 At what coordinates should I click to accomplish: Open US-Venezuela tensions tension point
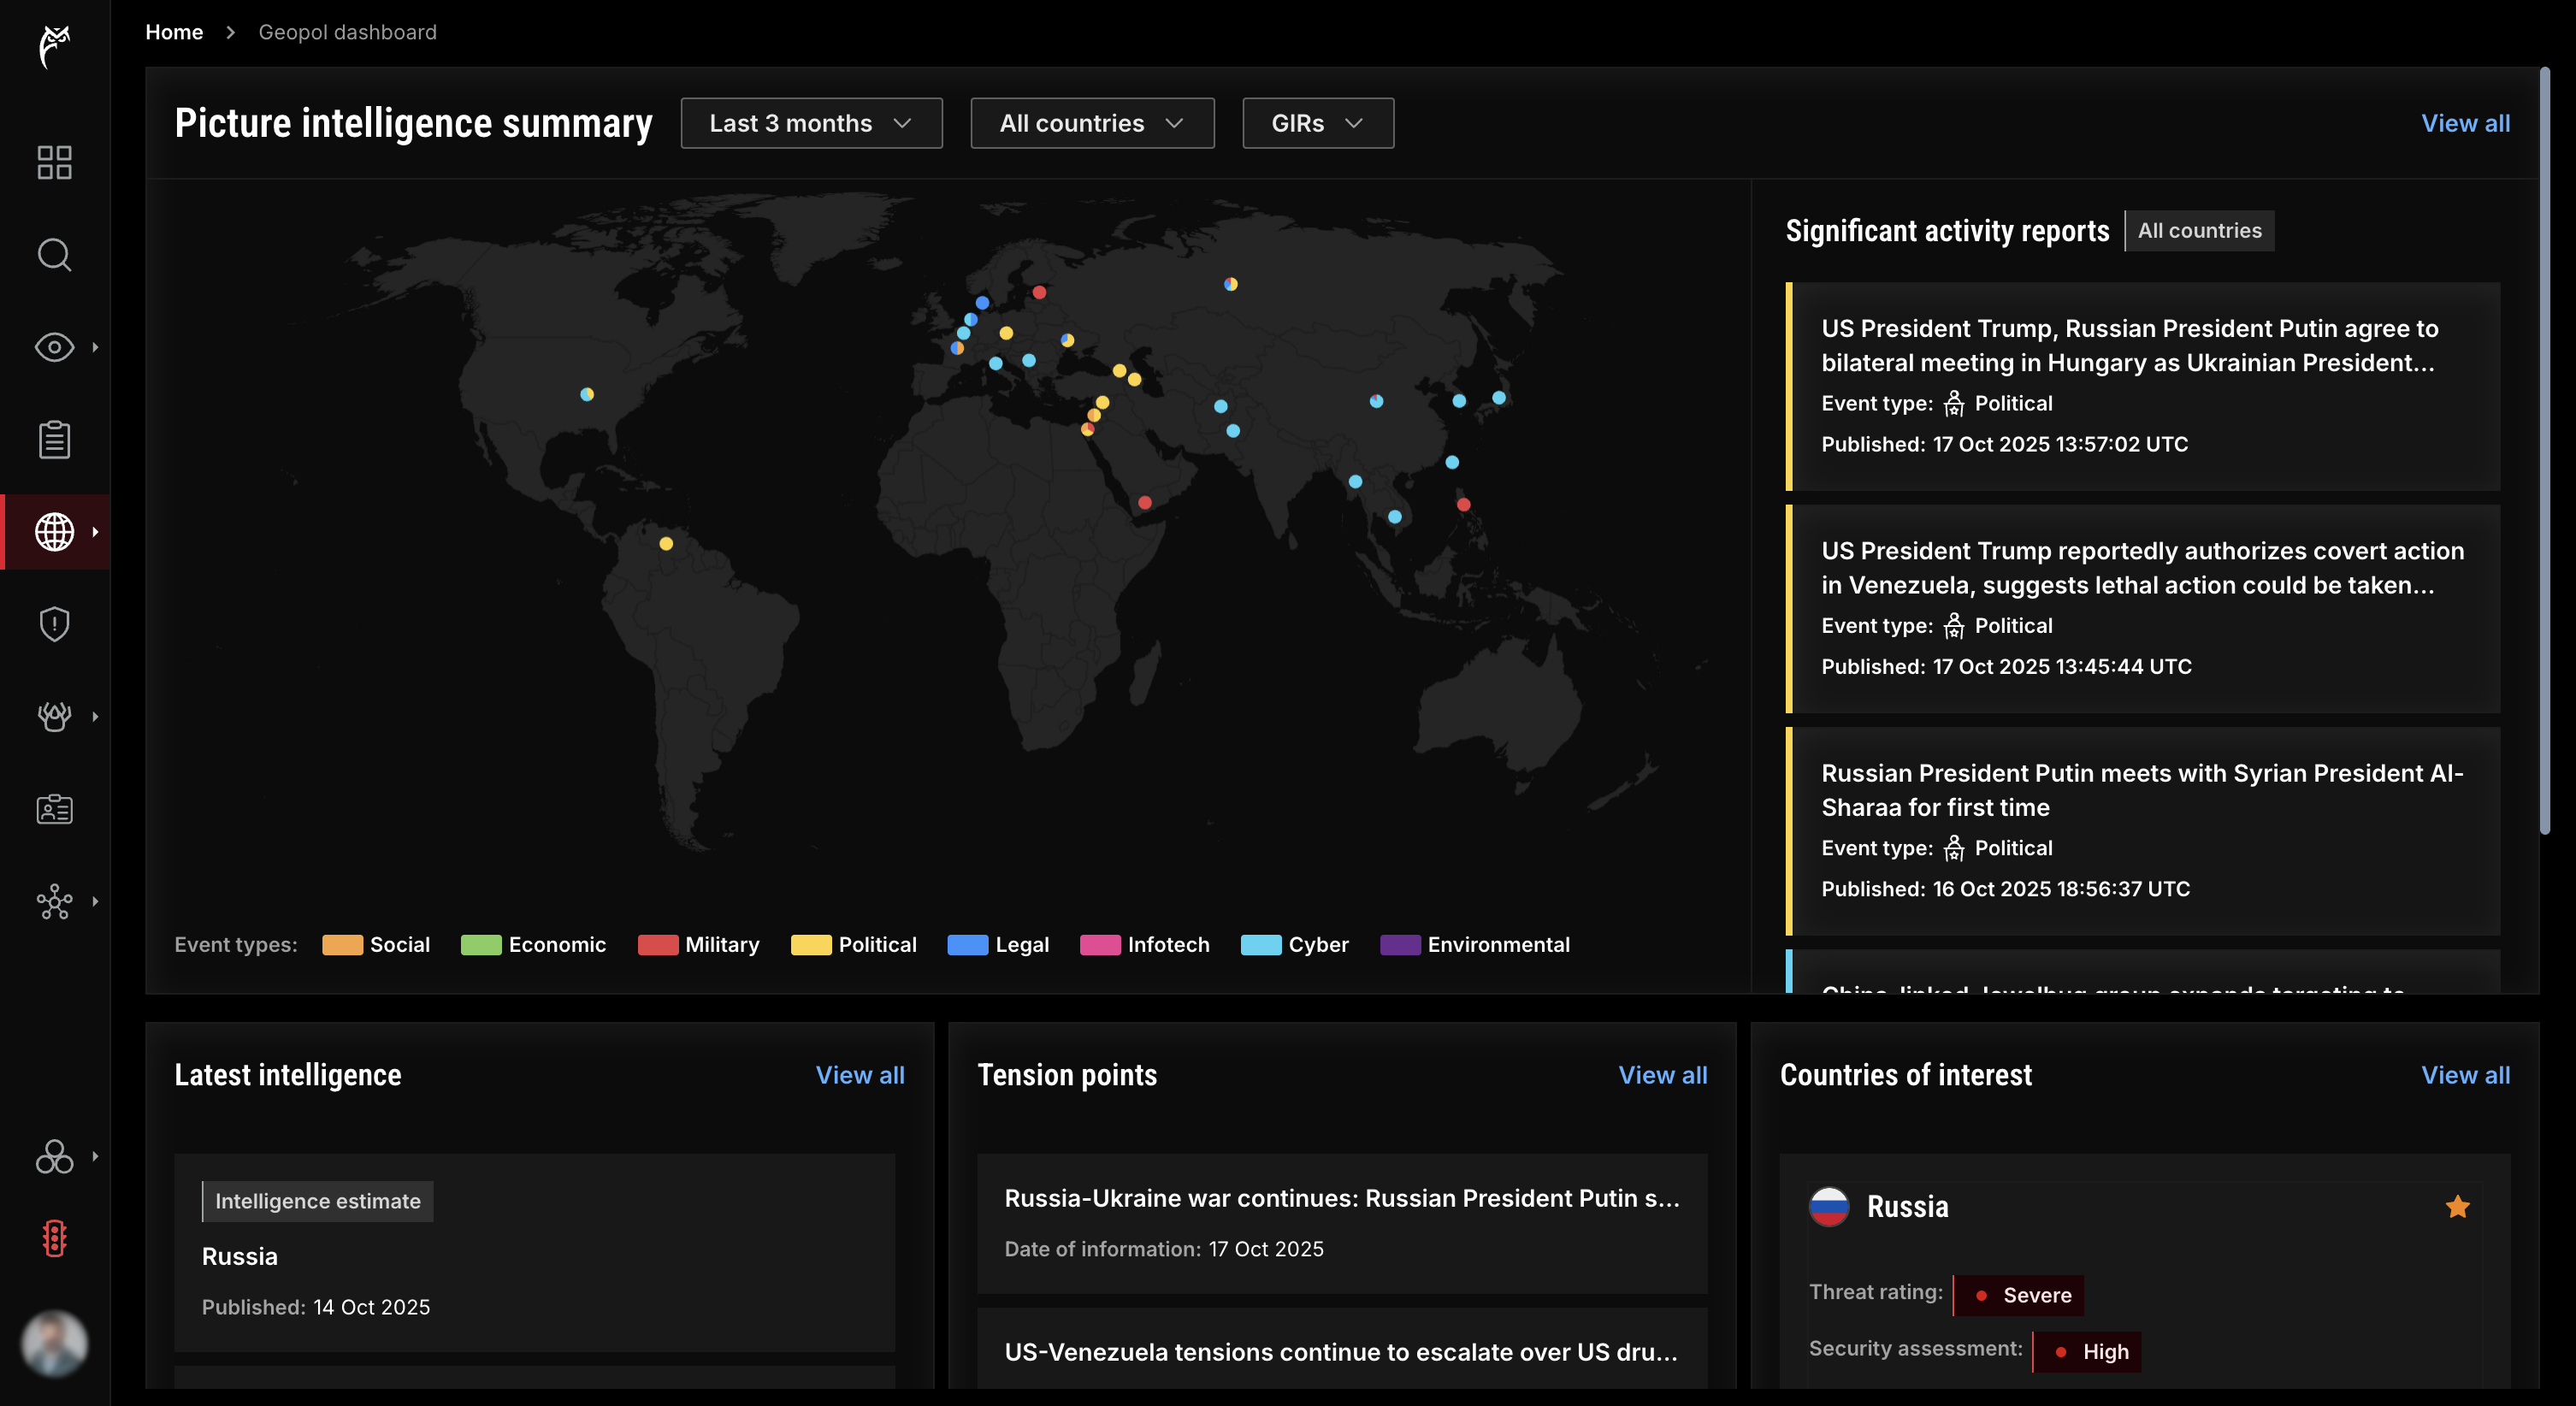pos(1342,1348)
